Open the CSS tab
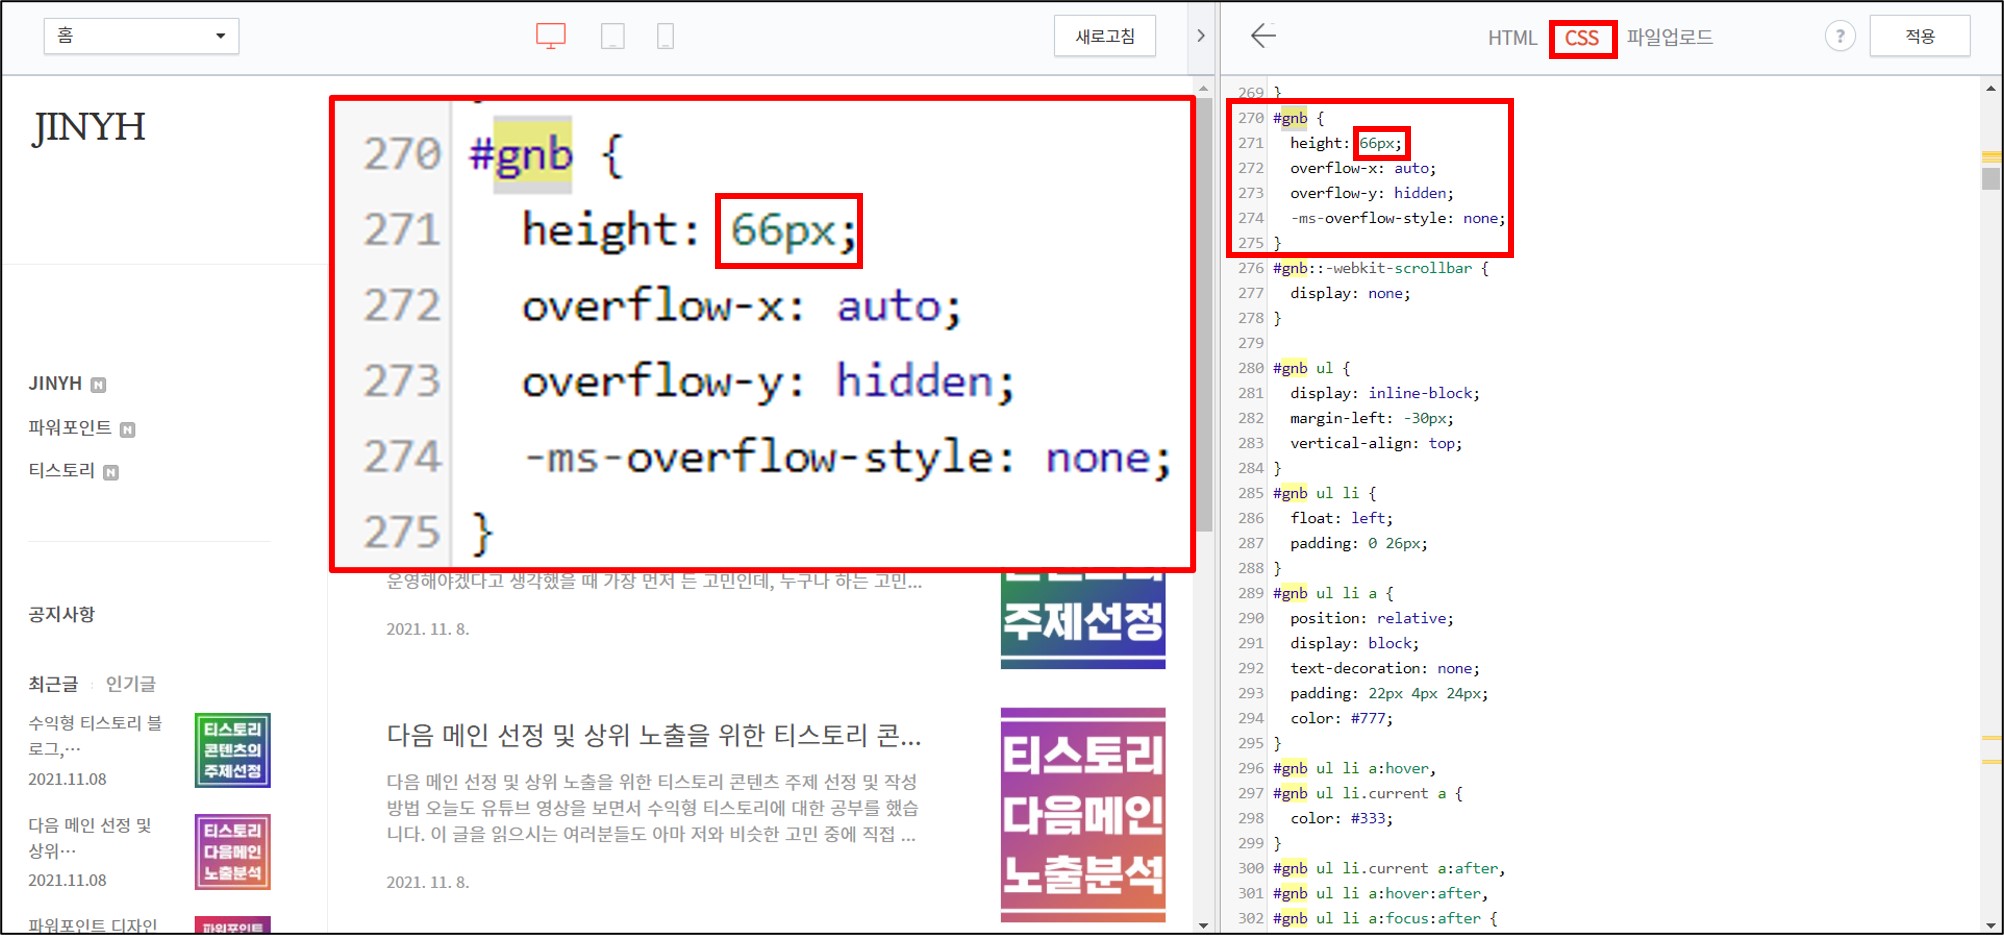2004x935 pixels. point(1582,38)
